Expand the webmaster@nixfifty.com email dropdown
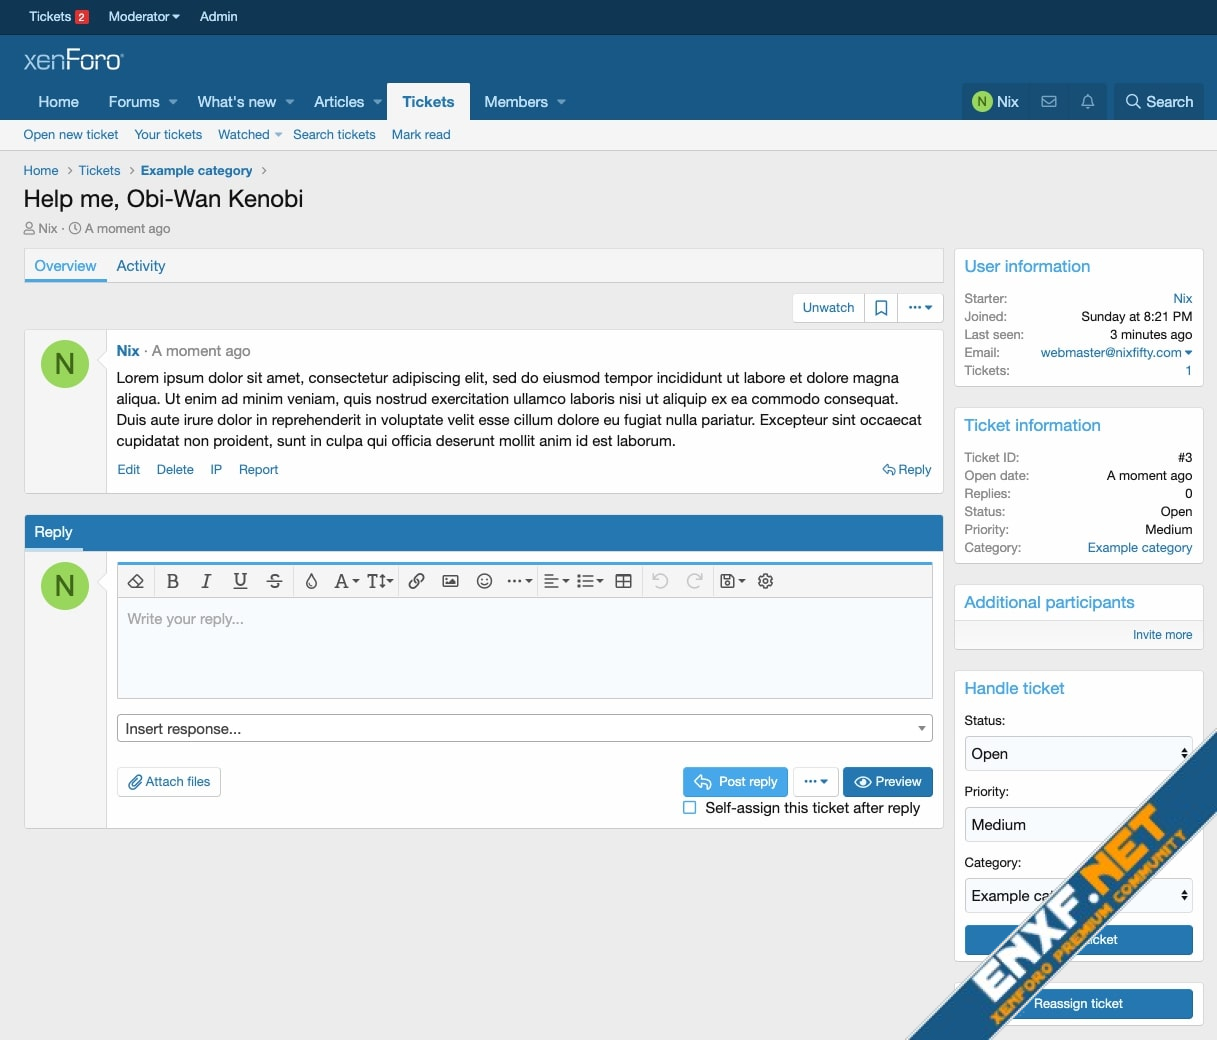 click(x=1116, y=352)
